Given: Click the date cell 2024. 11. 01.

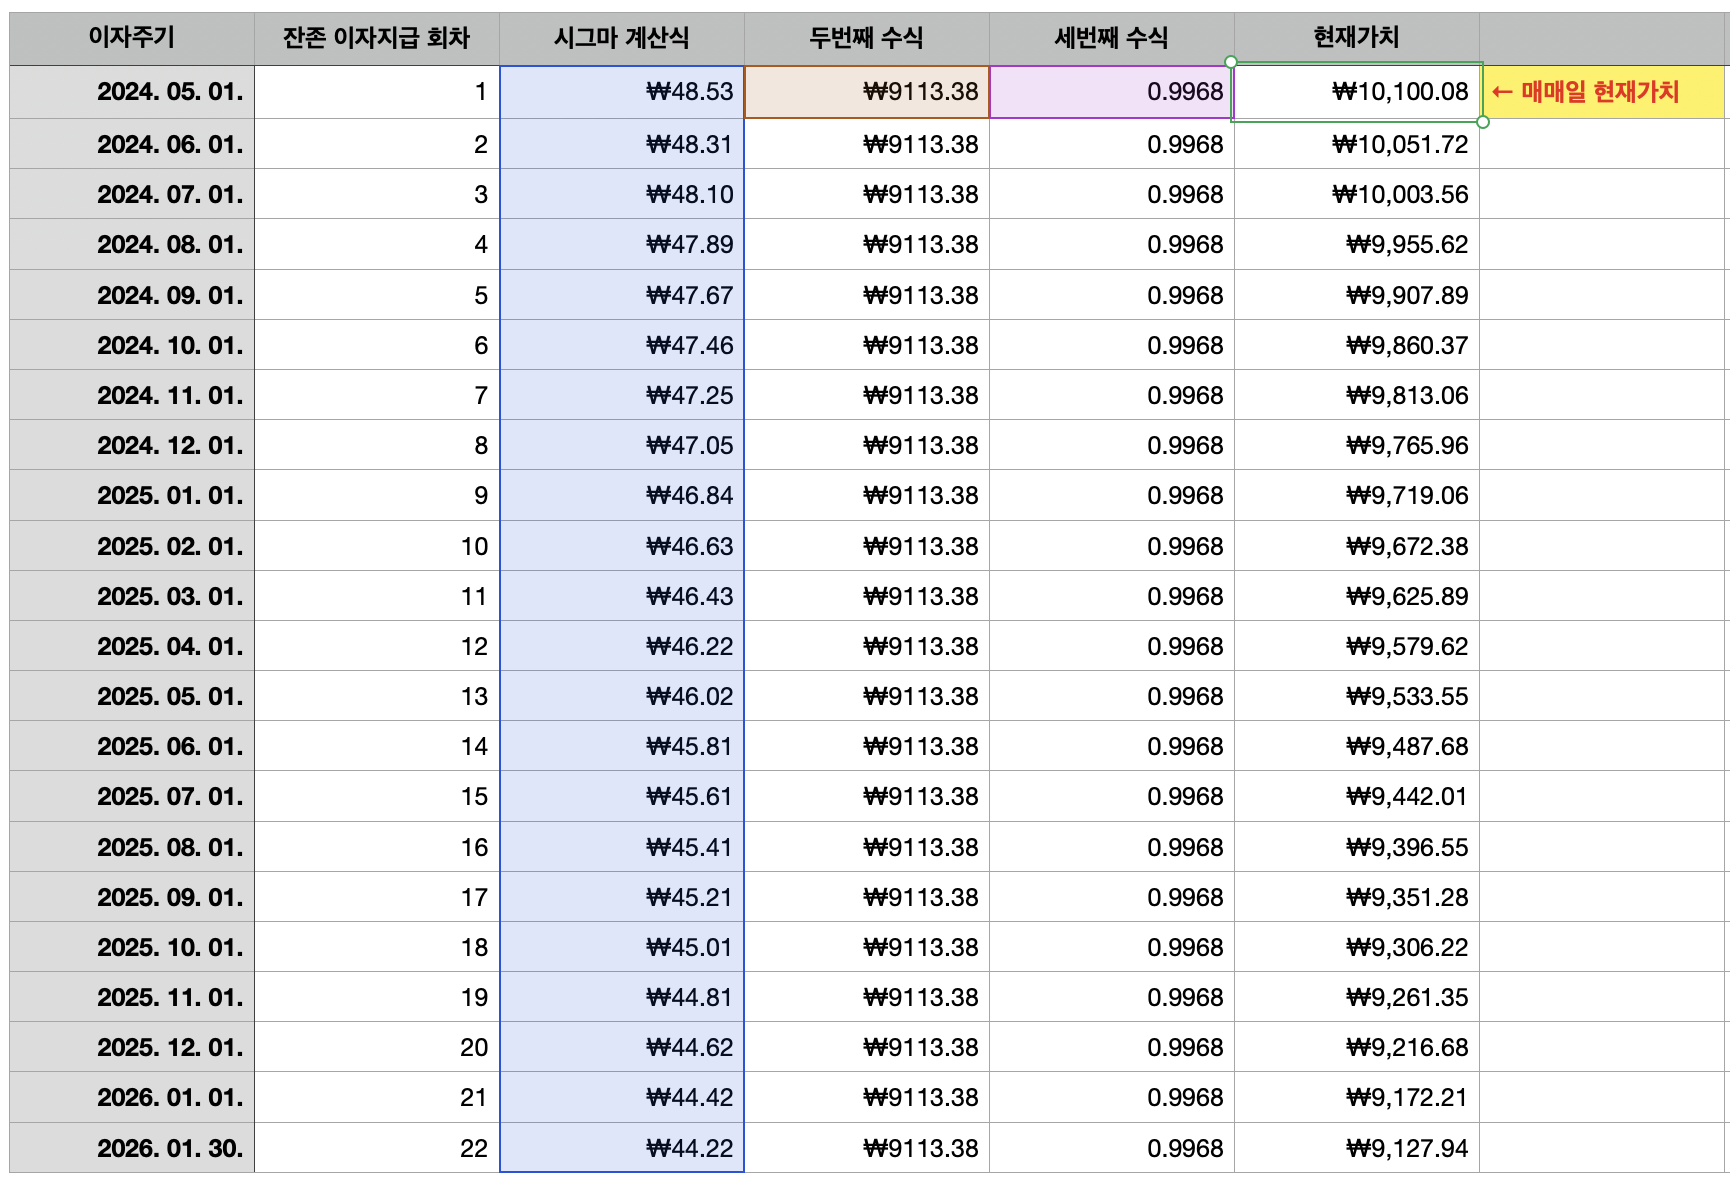Looking at the screenshot, I should (x=132, y=395).
